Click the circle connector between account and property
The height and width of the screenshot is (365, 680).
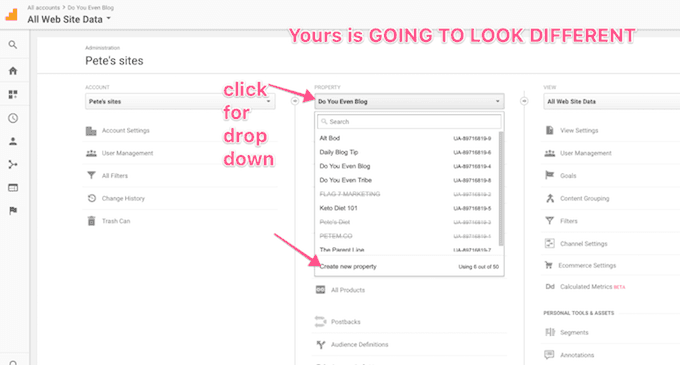(295, 101)
